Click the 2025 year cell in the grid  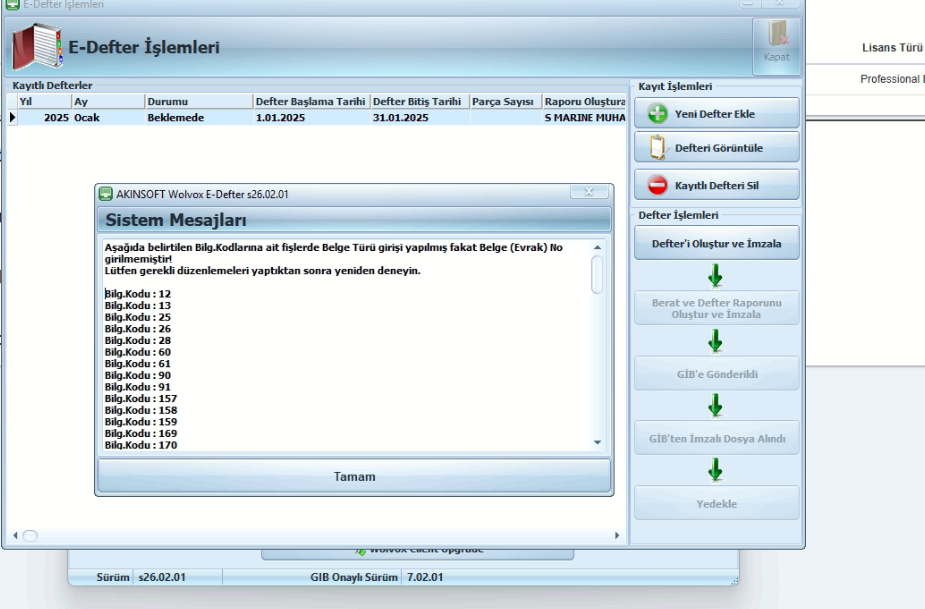[44, 117]
